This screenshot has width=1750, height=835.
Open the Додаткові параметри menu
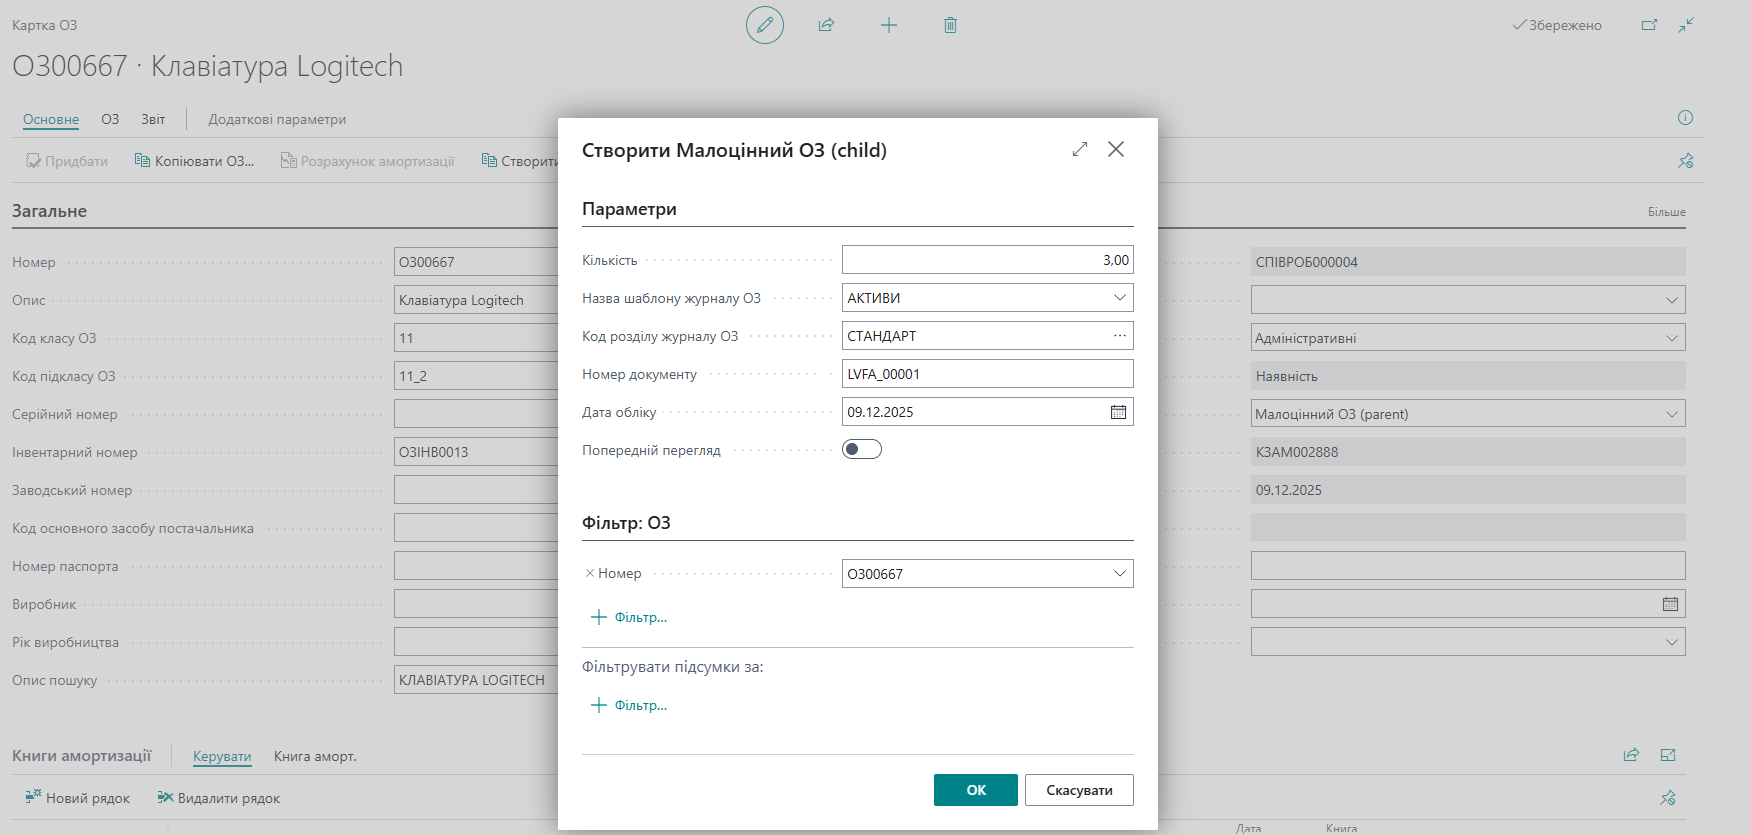click(x=277, y=119)
